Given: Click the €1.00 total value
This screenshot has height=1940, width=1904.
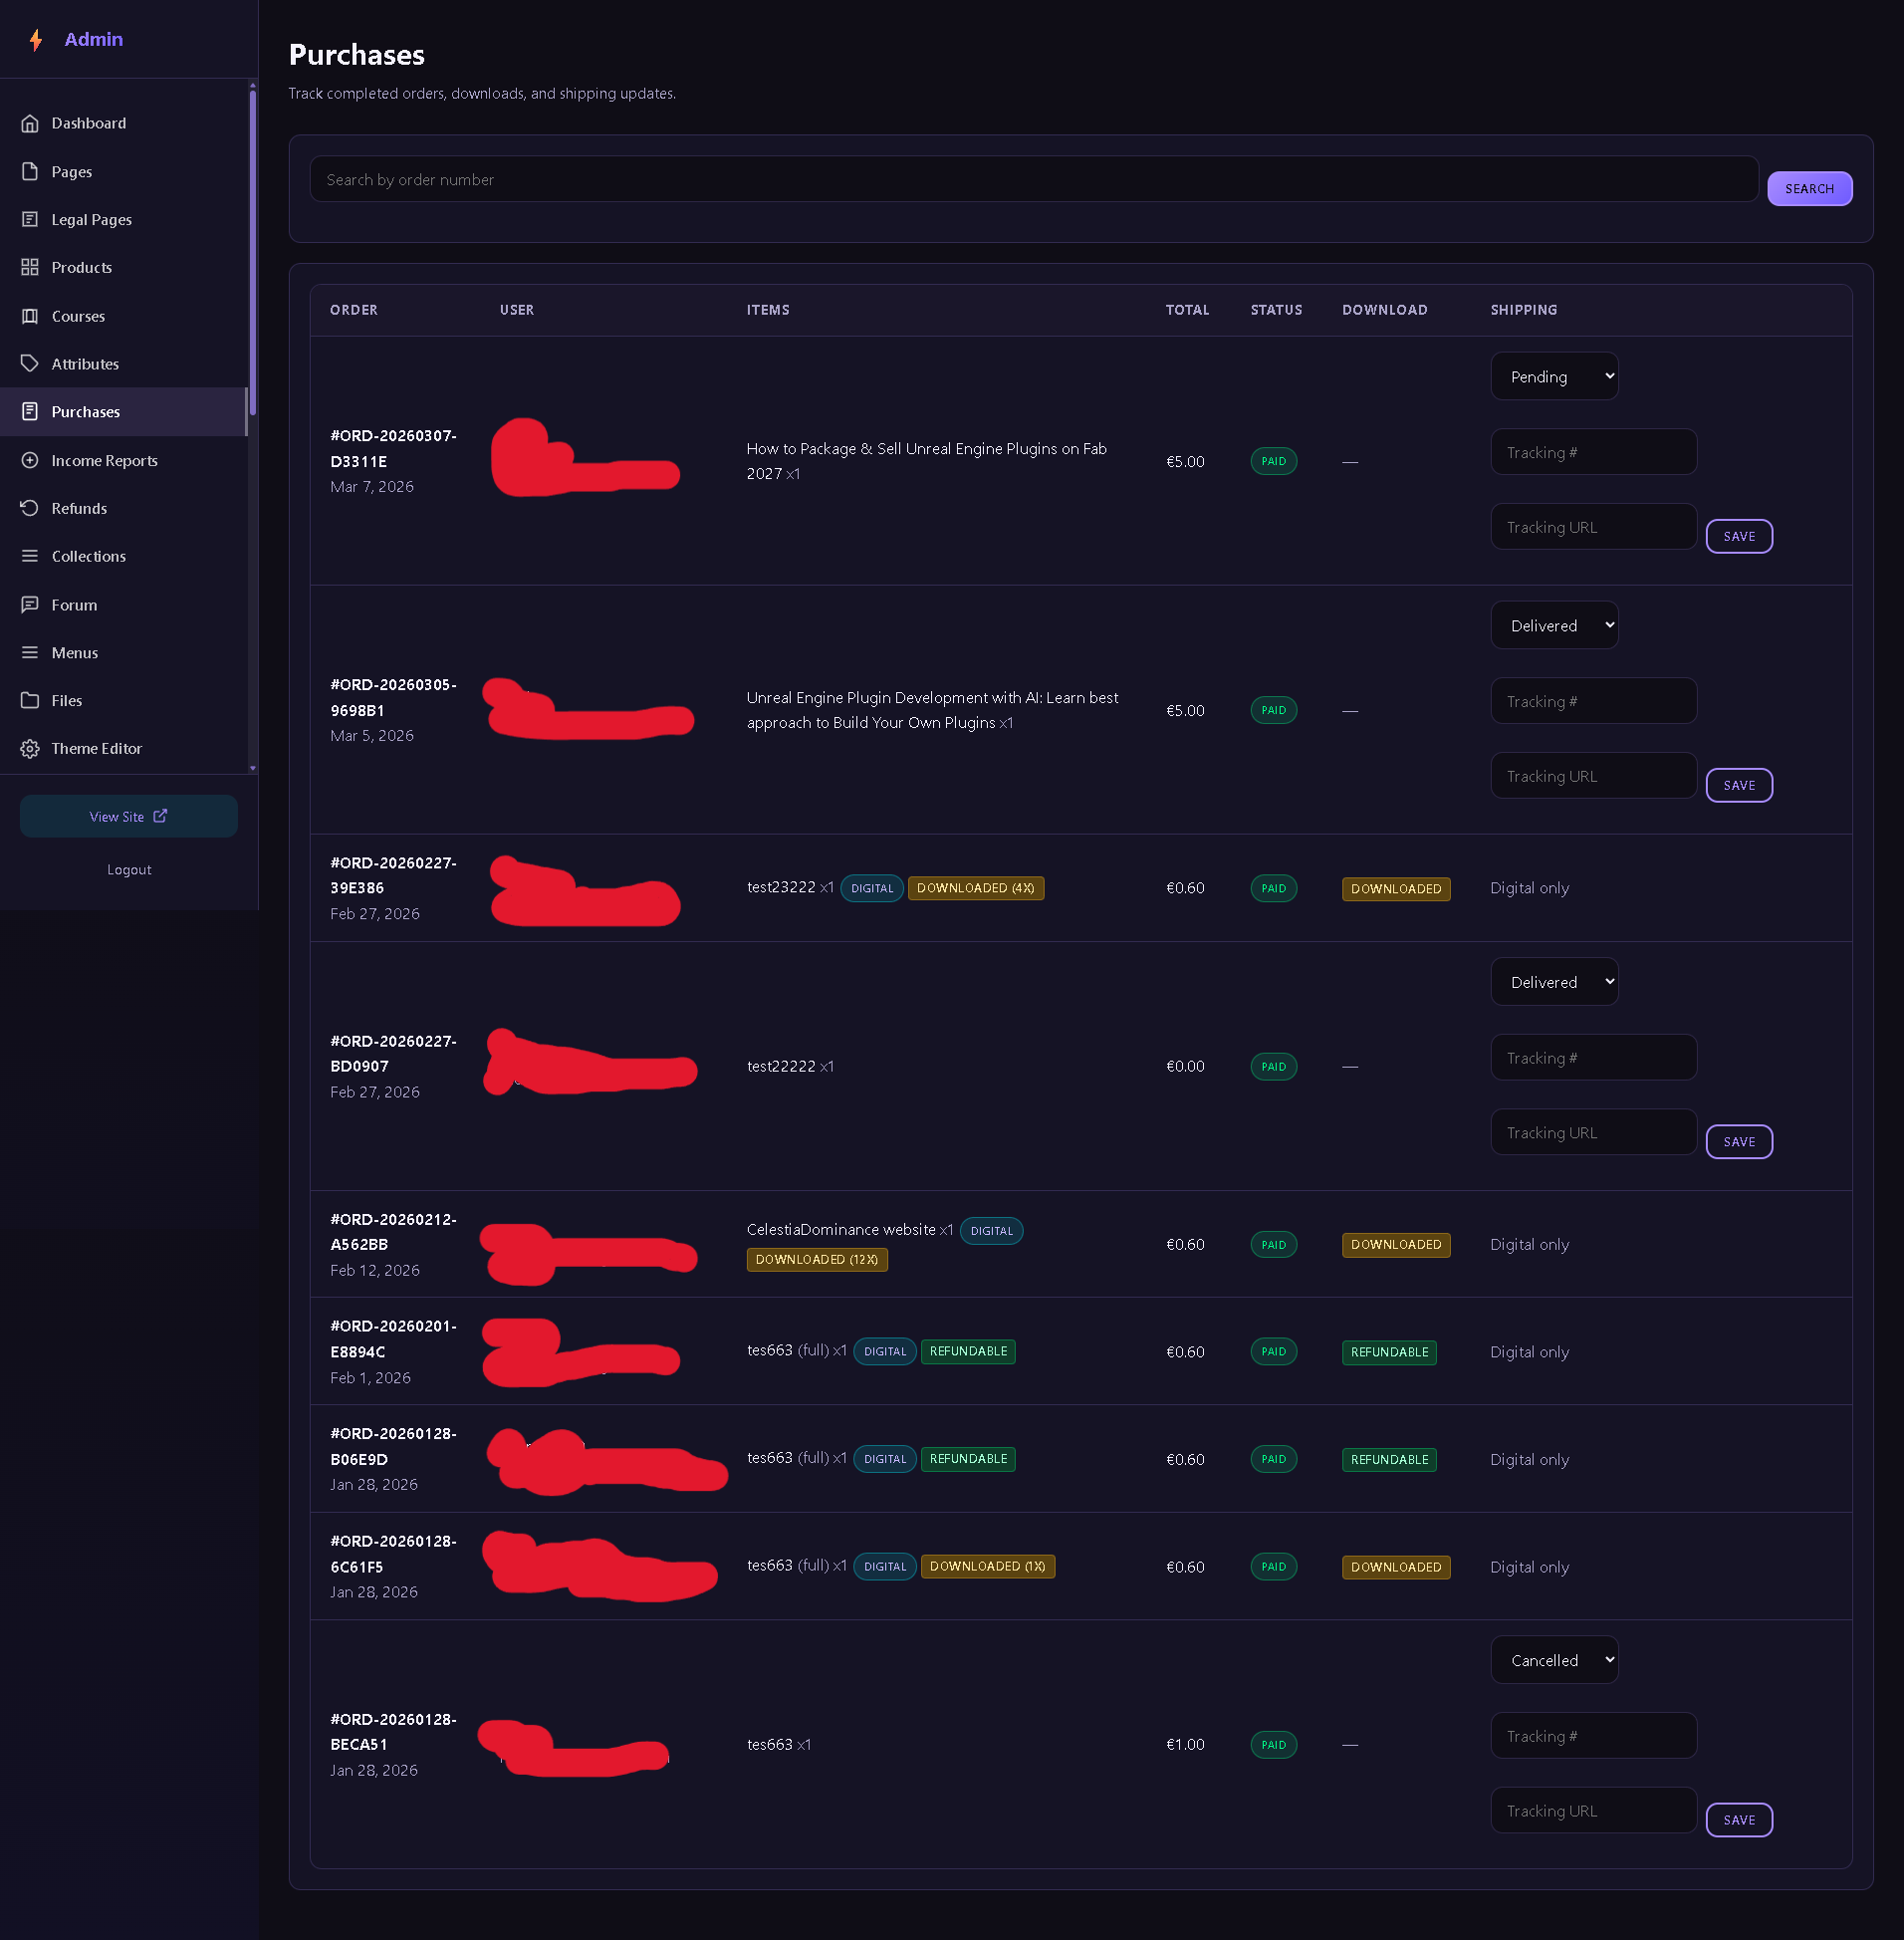Looking at the screenshot, I should pyautogui.click(x=1185, y=1744).
